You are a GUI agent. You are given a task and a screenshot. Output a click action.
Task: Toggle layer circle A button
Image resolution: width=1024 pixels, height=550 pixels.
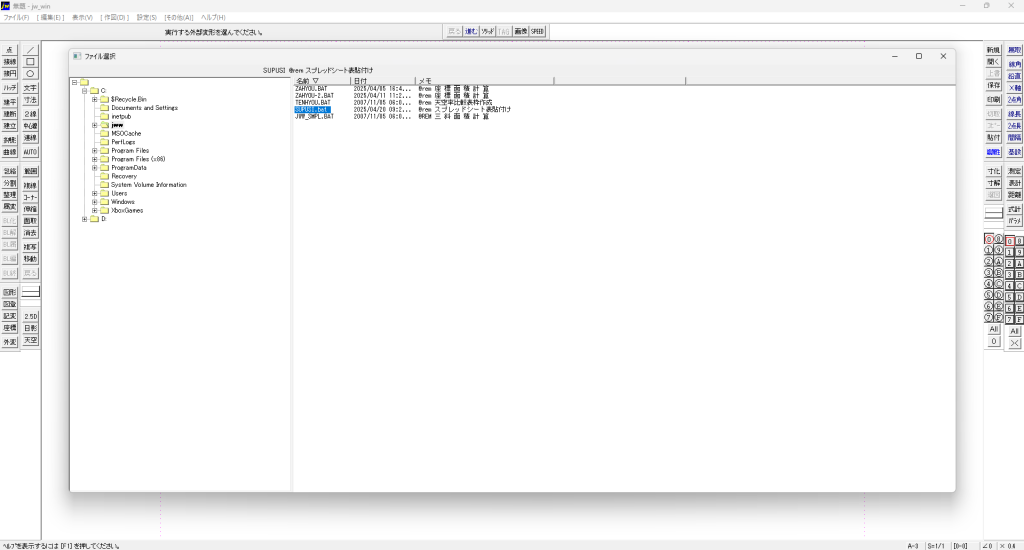999,262
